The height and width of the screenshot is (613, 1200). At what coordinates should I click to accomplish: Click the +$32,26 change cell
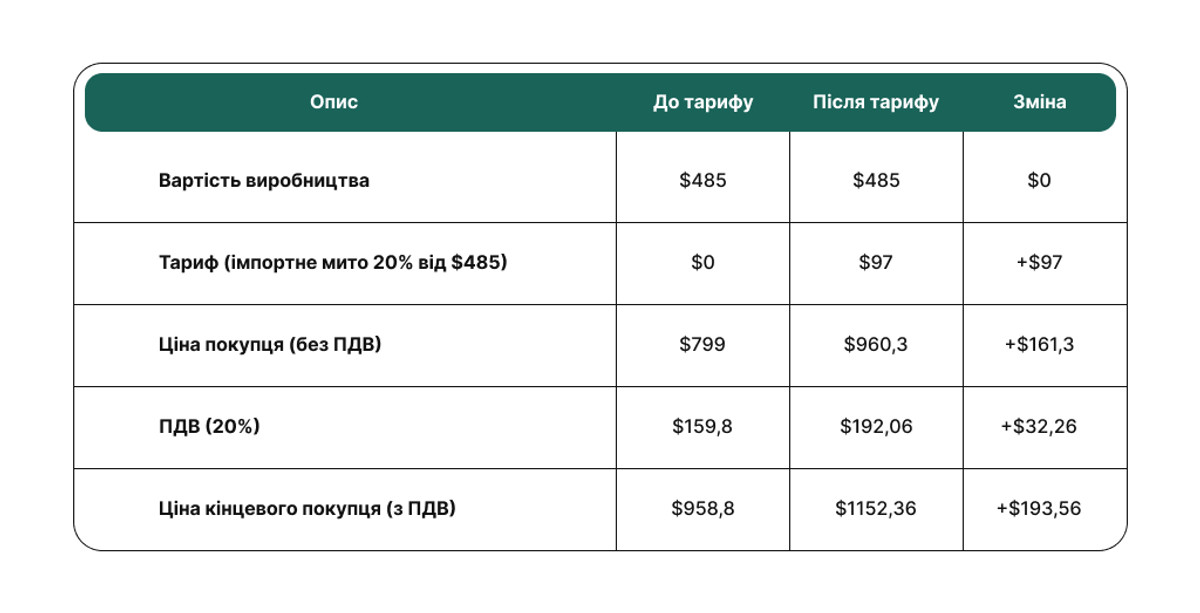coord(1039,427)
